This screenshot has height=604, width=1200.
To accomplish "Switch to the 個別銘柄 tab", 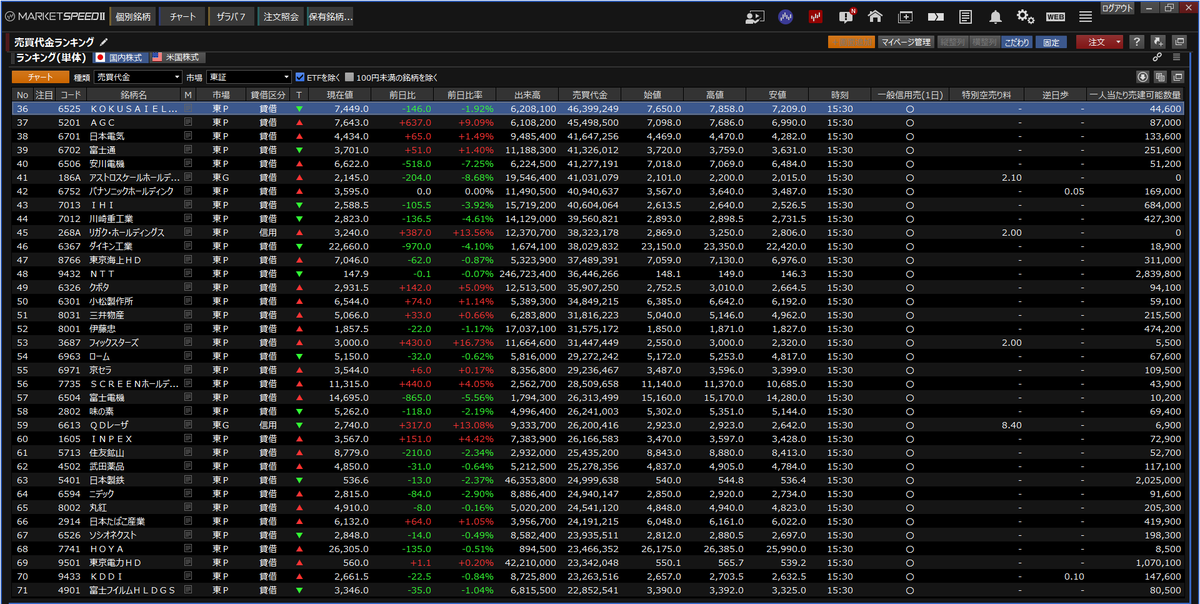I will click(133, 17).
